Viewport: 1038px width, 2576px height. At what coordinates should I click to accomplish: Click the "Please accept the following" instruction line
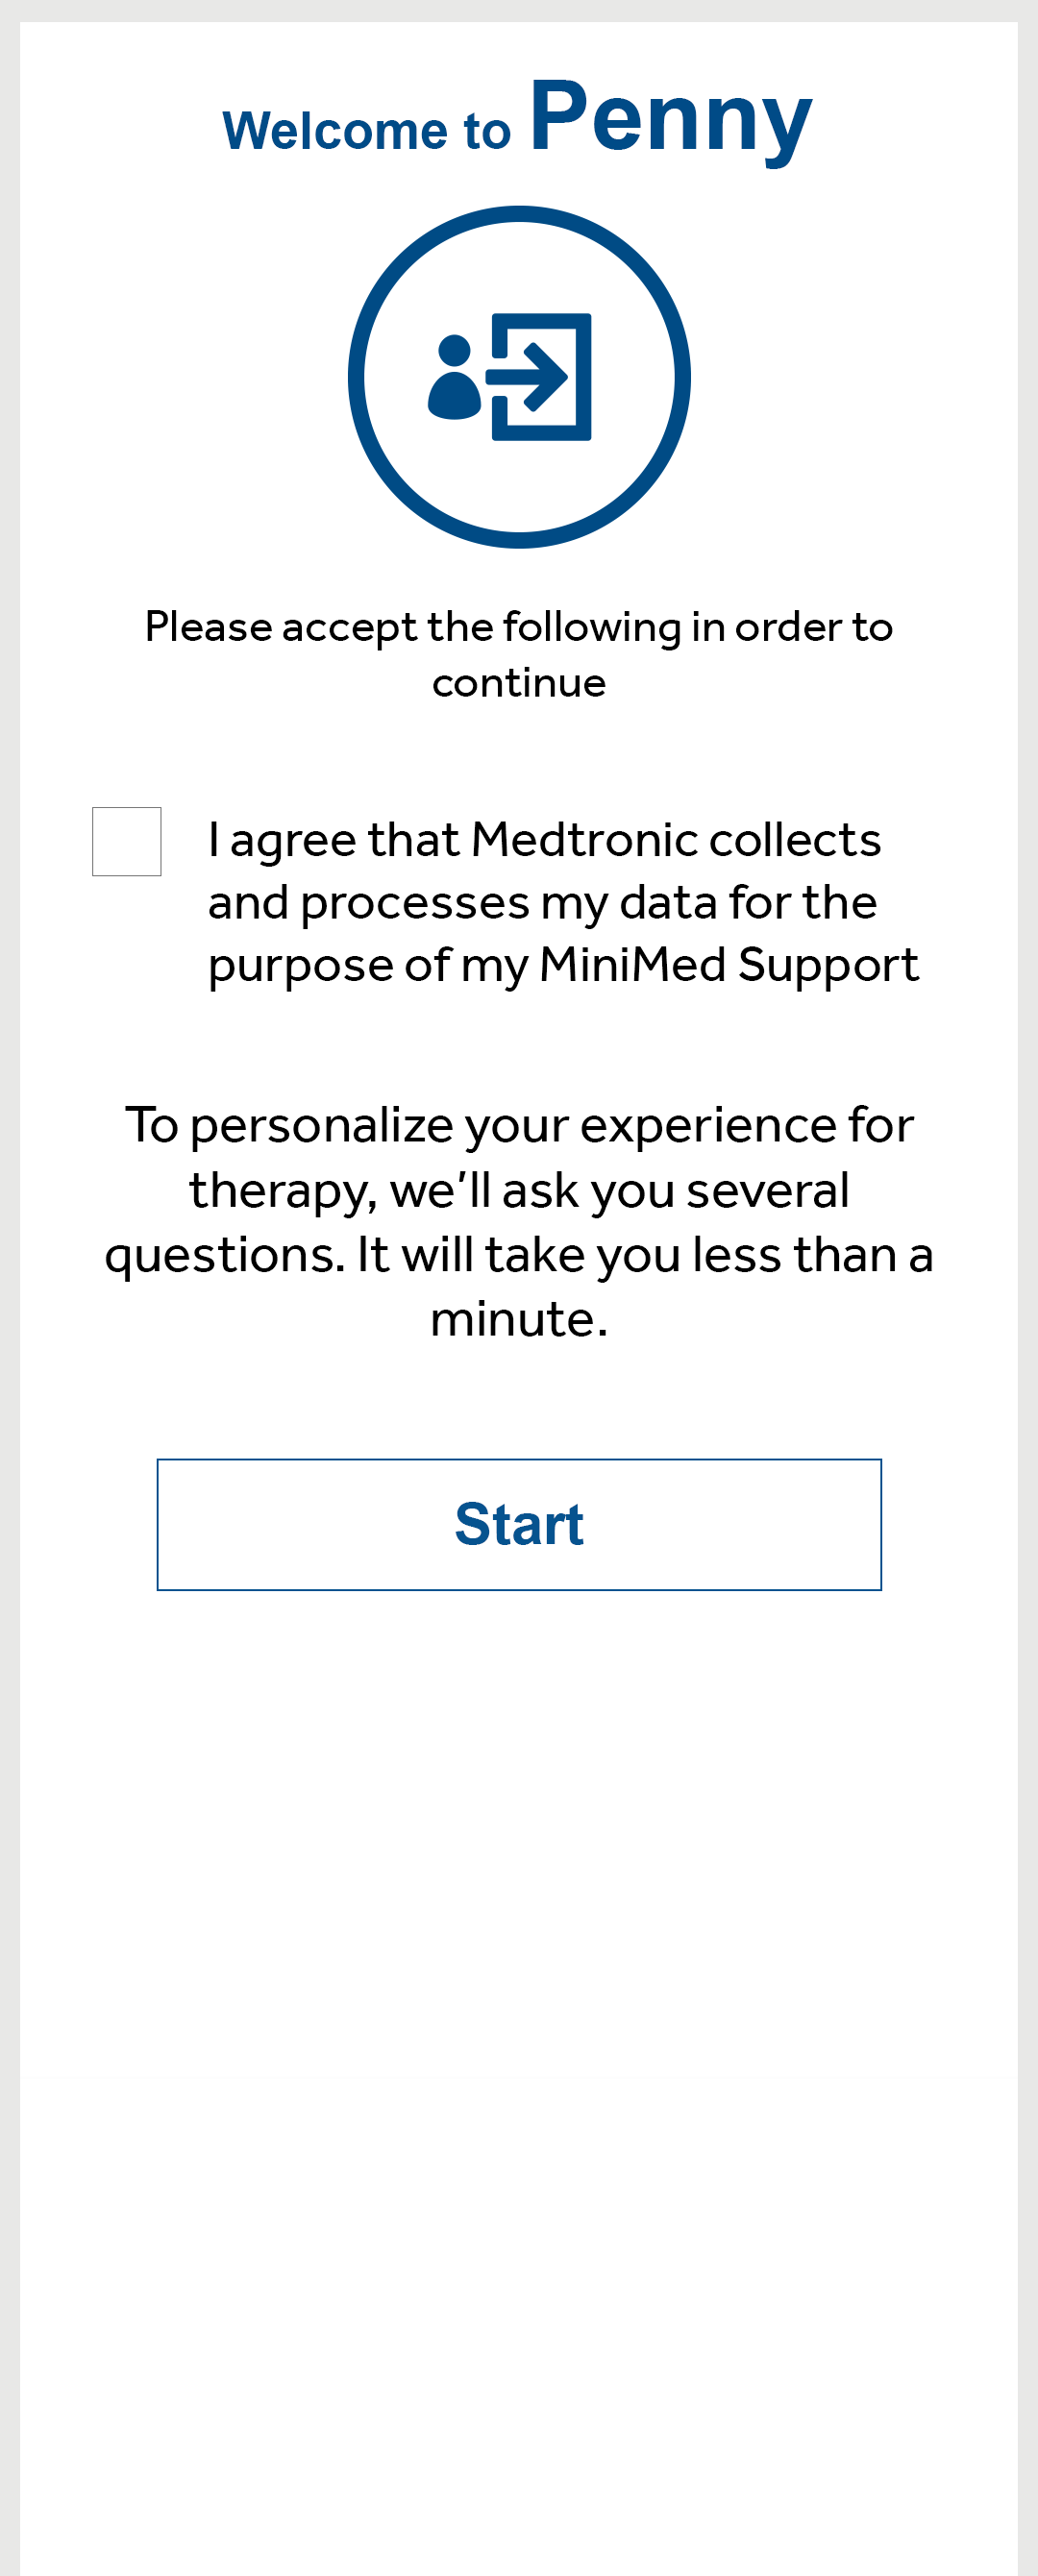point(518,627)
